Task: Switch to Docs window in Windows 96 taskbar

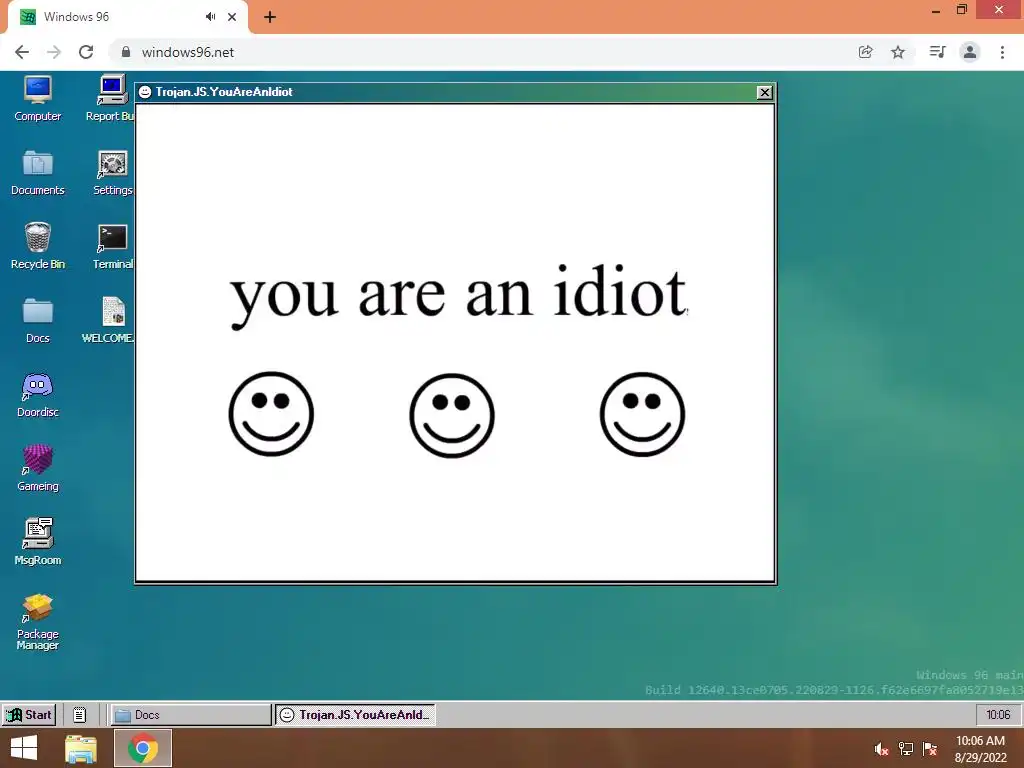Action: pyautogui.click(x=190, y=714)
